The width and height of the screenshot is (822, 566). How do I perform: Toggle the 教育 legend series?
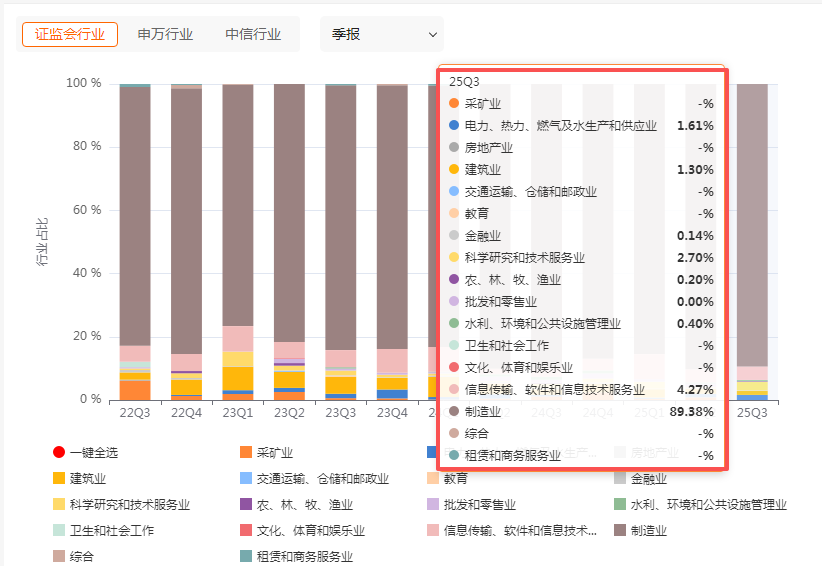(x=447, y=478)
